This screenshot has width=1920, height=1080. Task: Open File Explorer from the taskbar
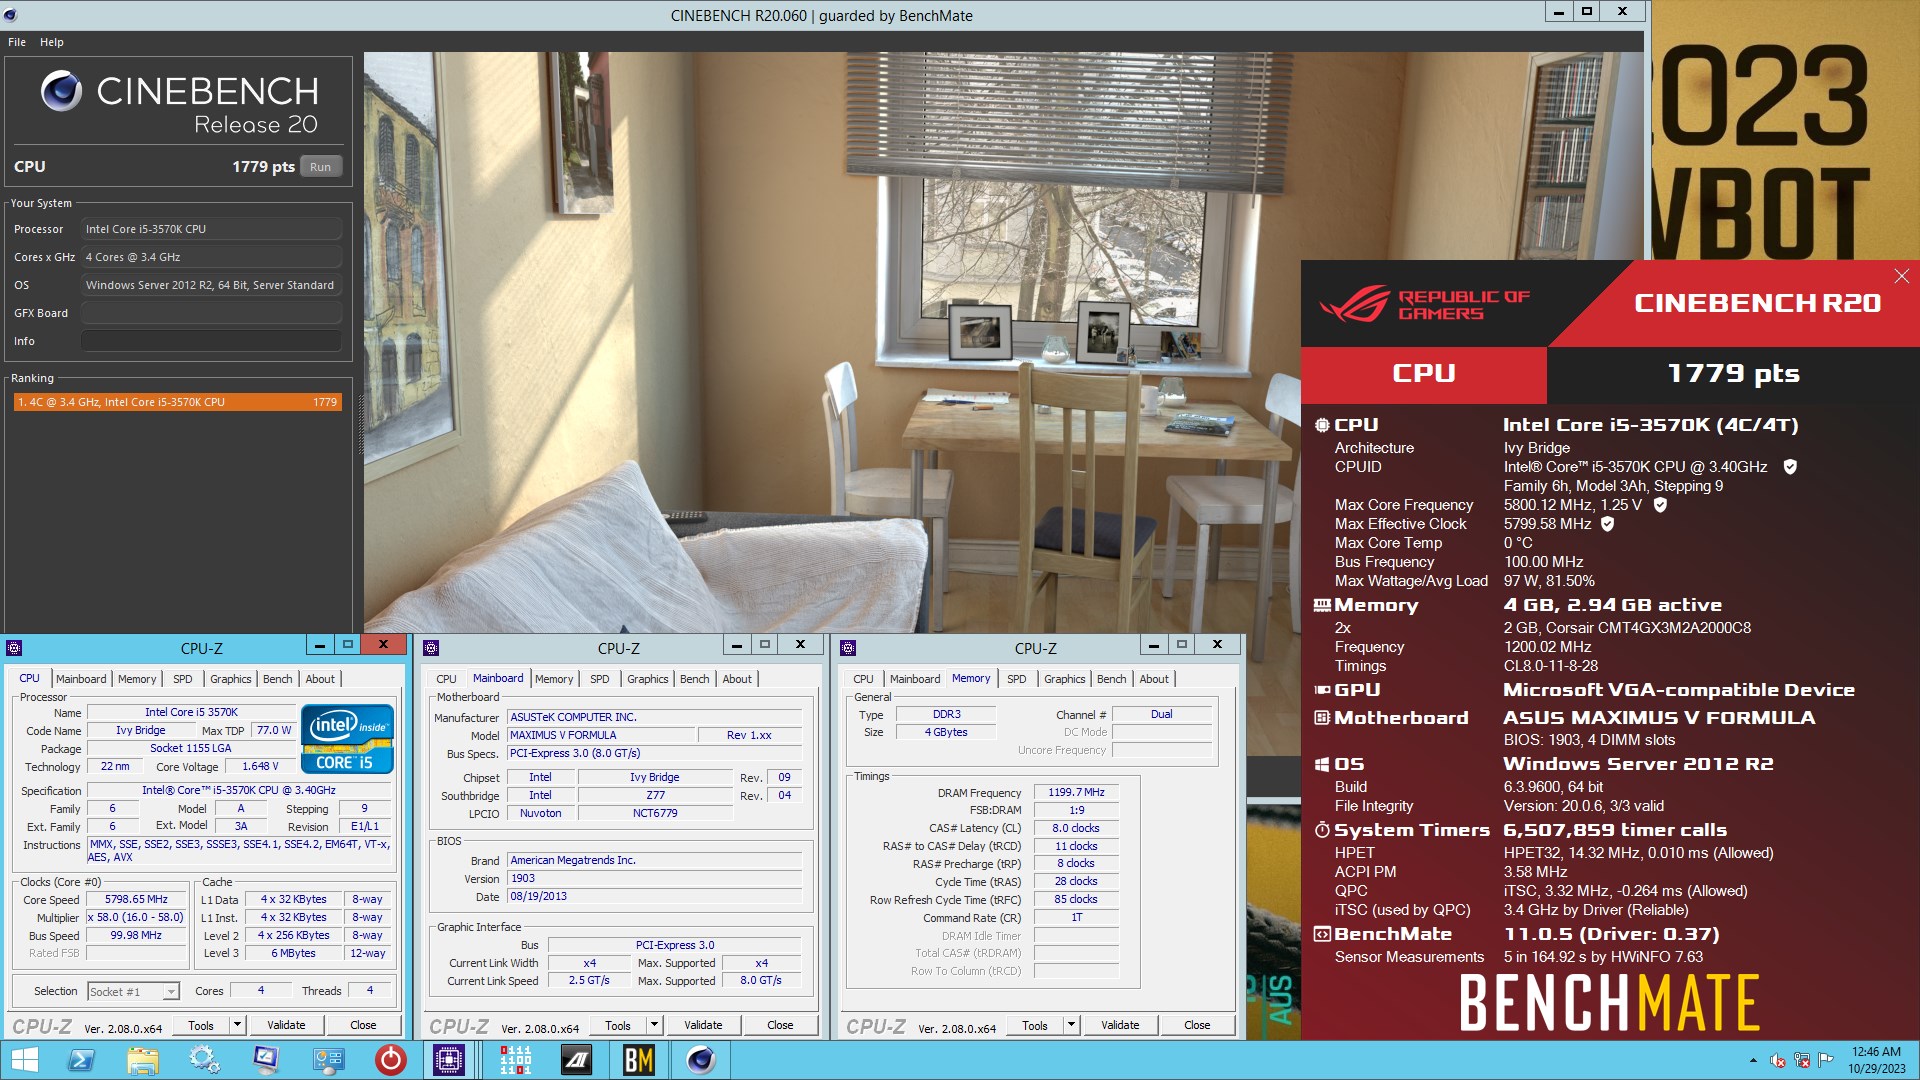(x=143, y=1060)
